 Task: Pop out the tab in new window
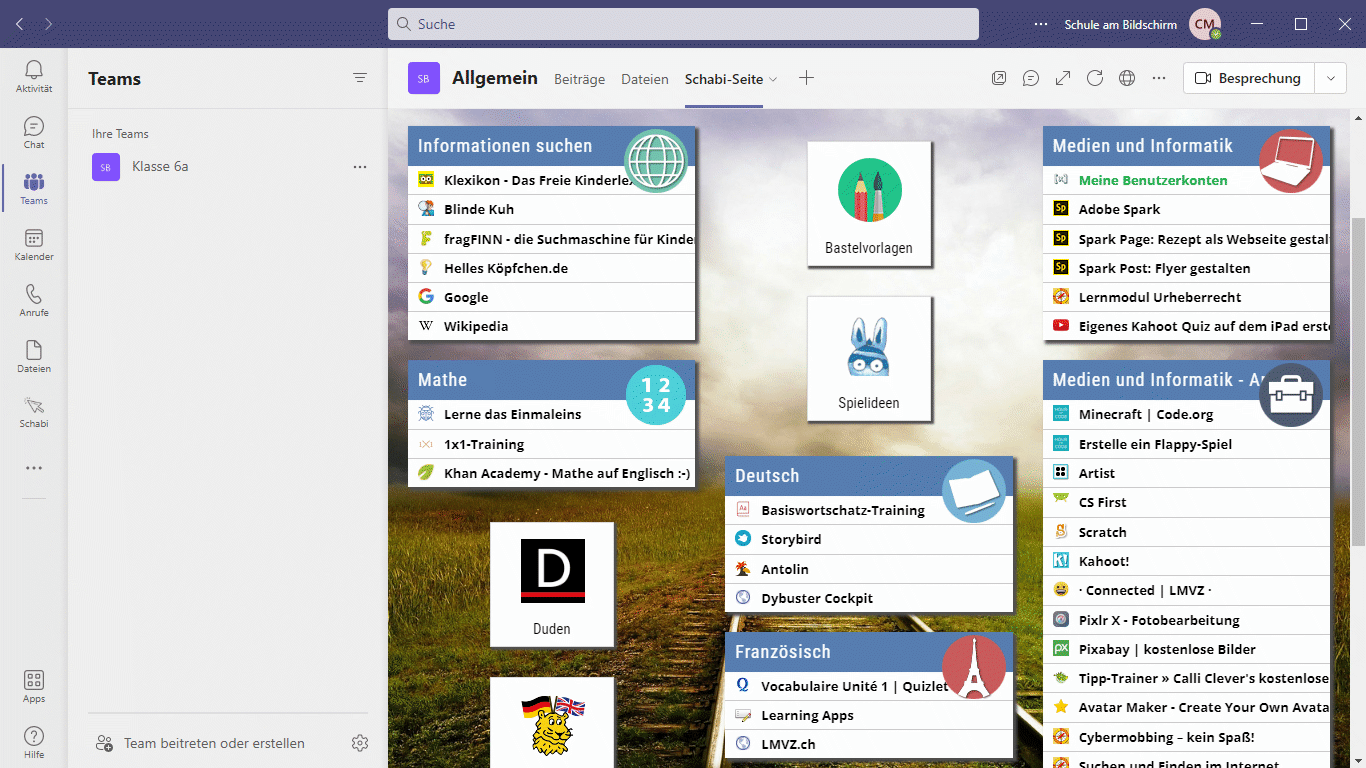(x=999, y=78)
